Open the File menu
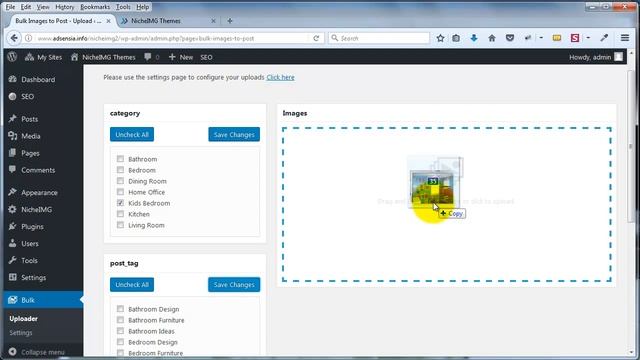 [x=10, y=7]
